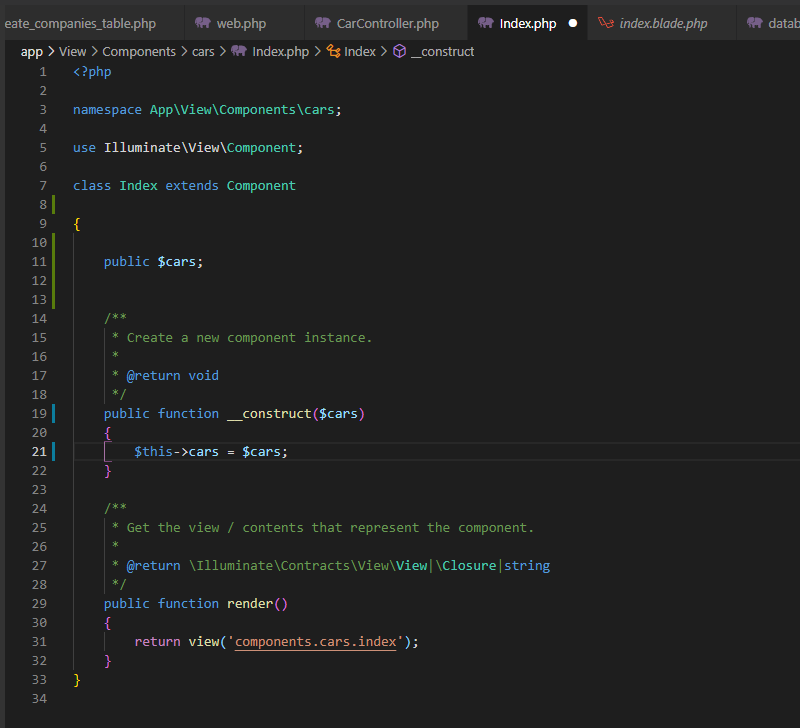Open the CarController.php tab
Screen dimensions: 800x728
pos(387,23)
